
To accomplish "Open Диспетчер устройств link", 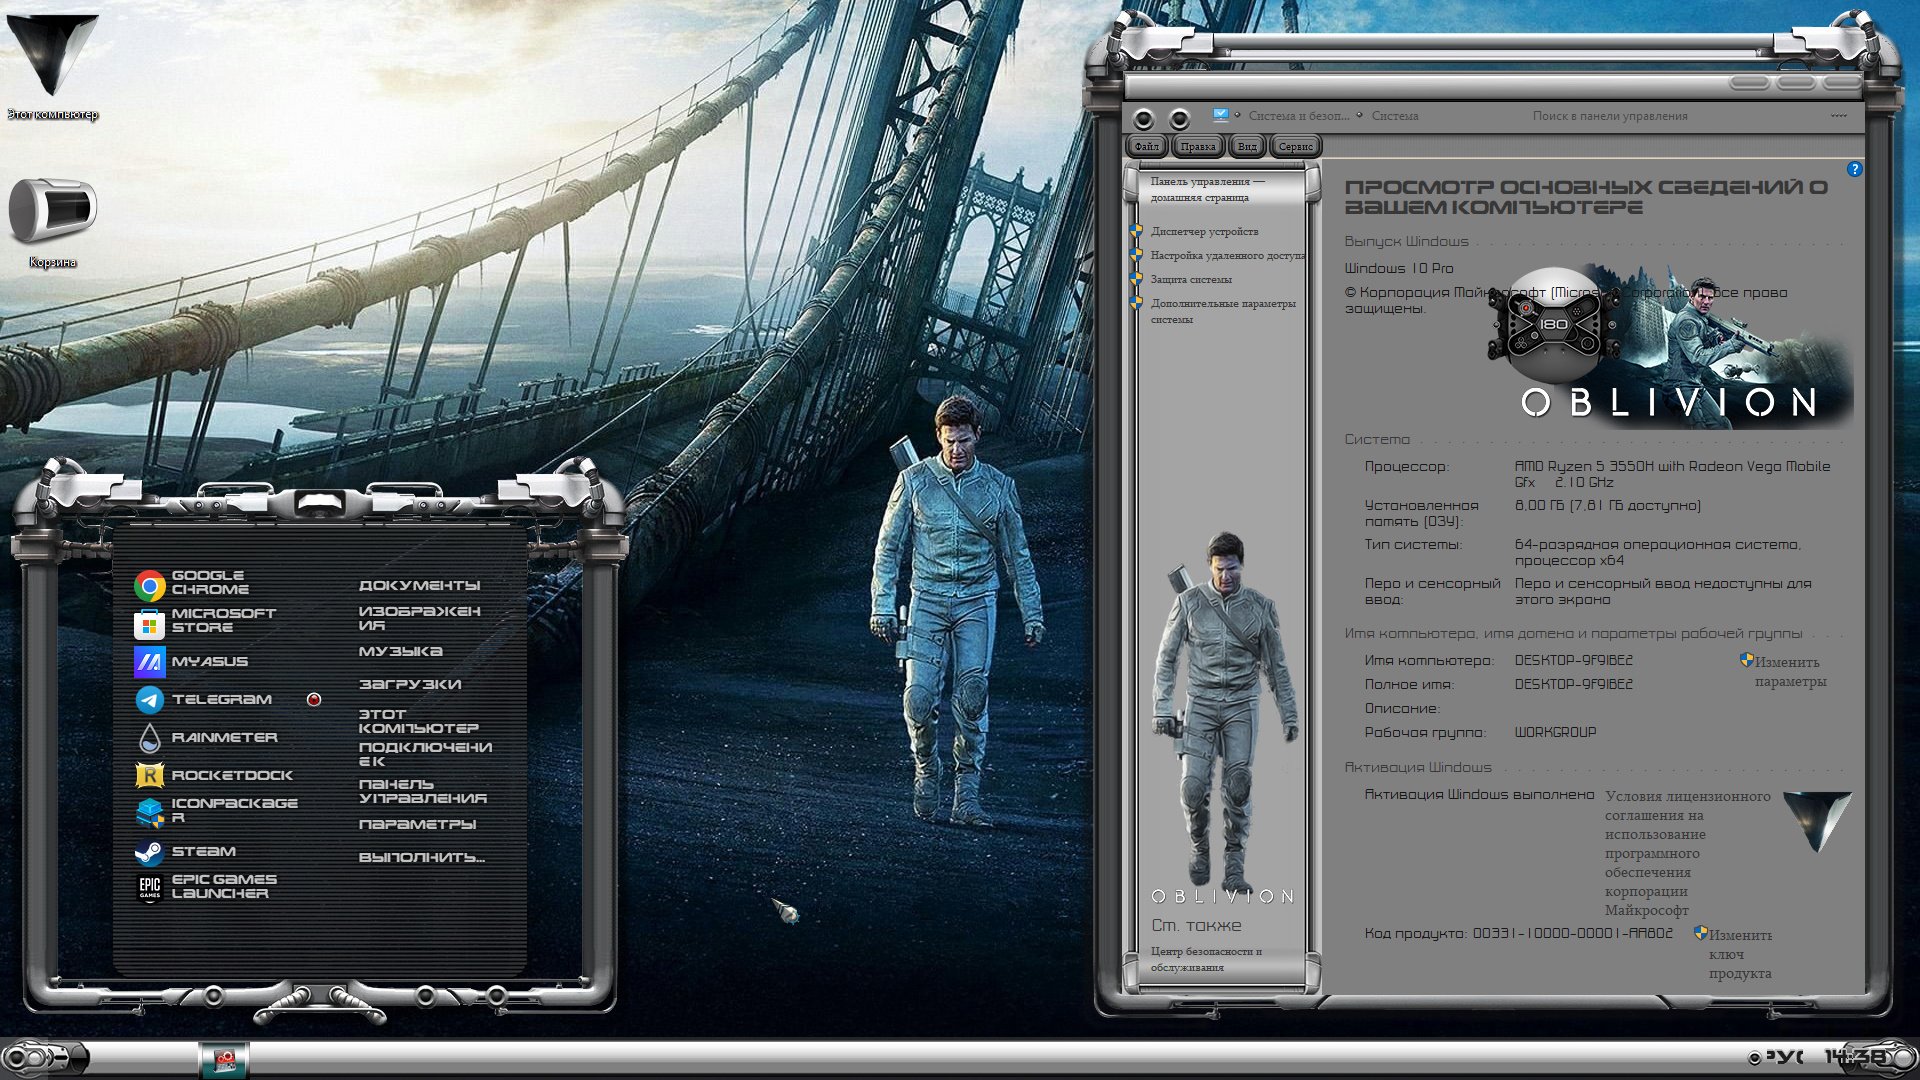I will coord(1204,232).
